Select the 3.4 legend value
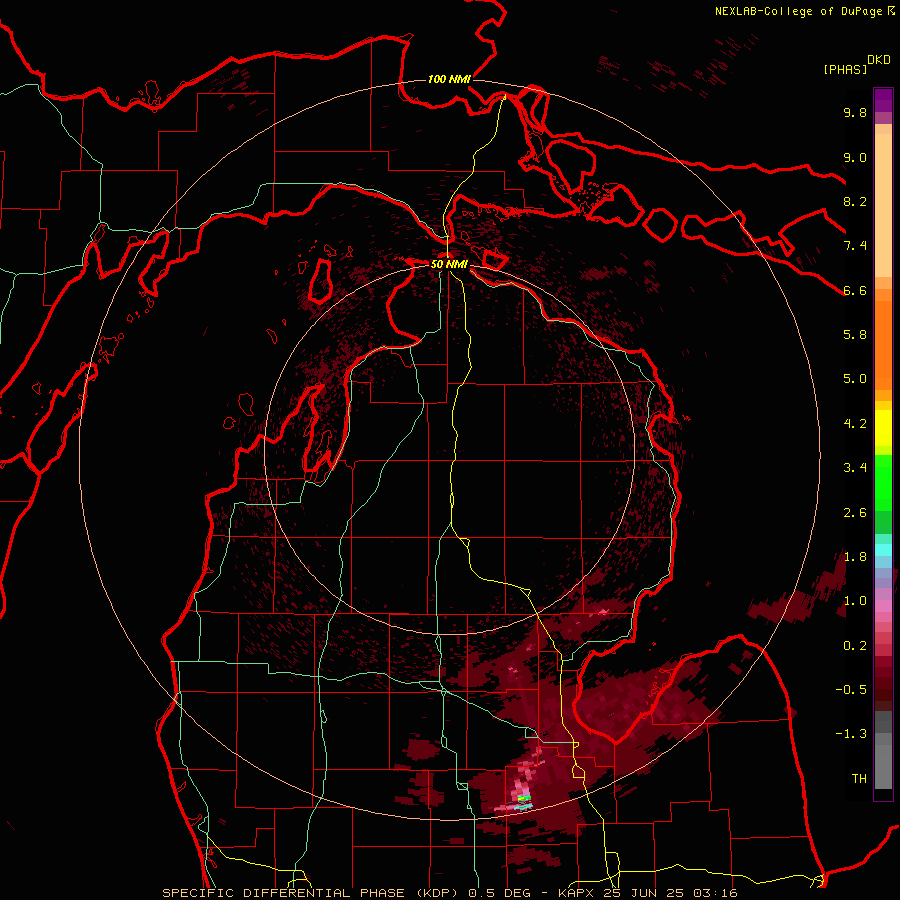 855,468
